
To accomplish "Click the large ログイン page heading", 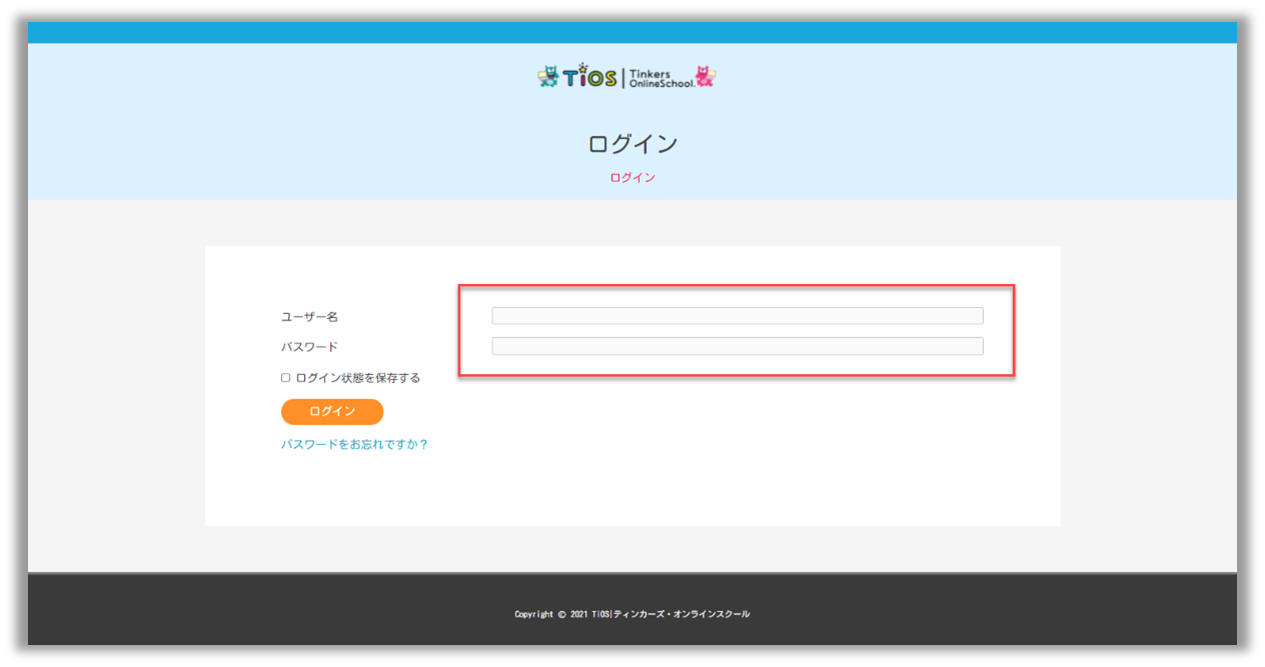I will (x=632, y=144).
